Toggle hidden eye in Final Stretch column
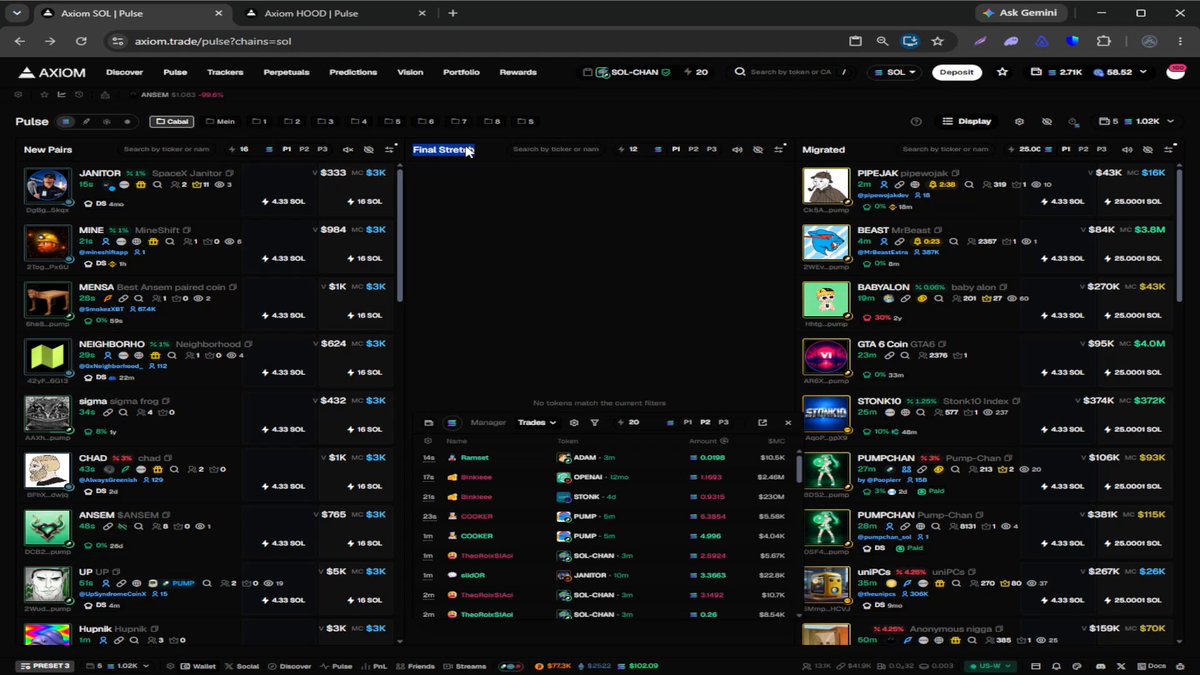This screenshot has width=1200, height=675. [757, 149]
